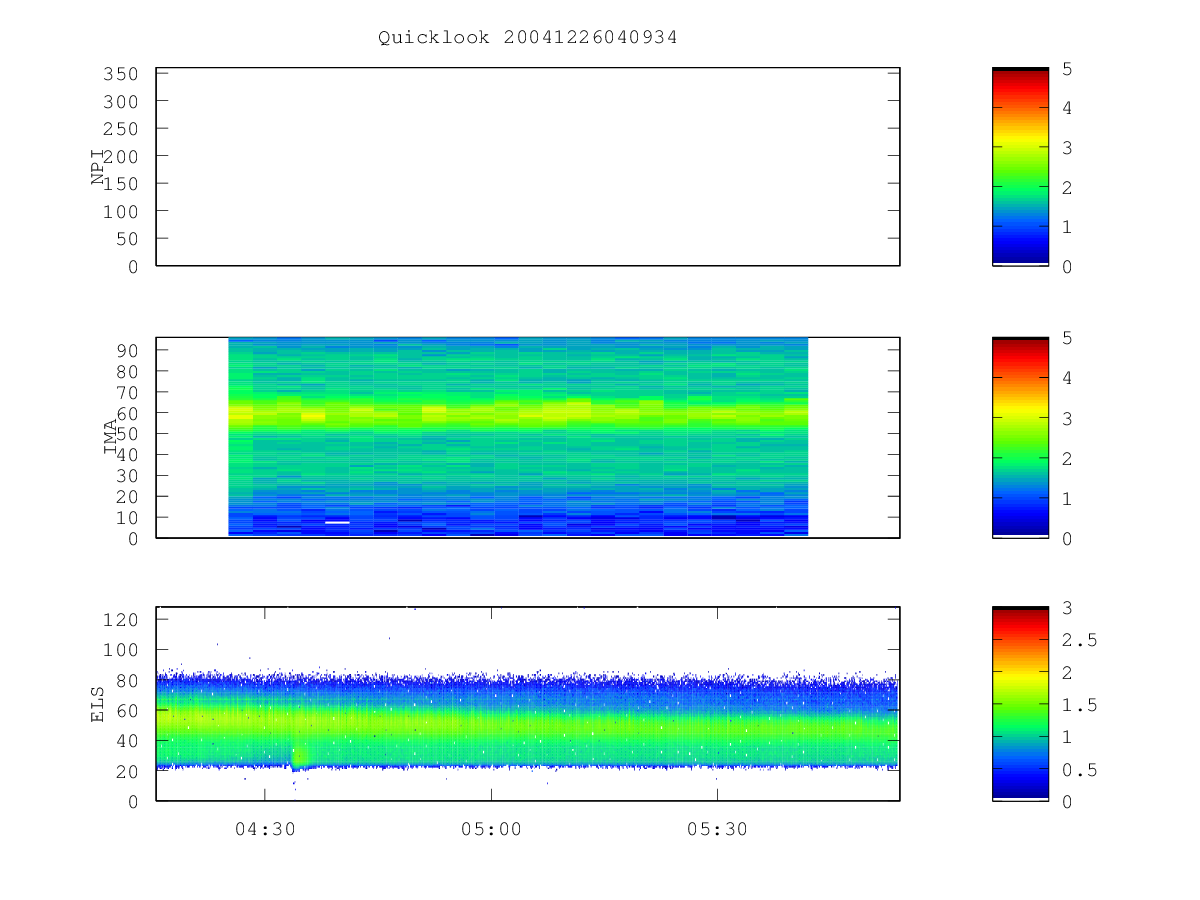1200x900 pixels.
Task: Click the 350 tick on NPI axis
Action: [x=121, y=74]
